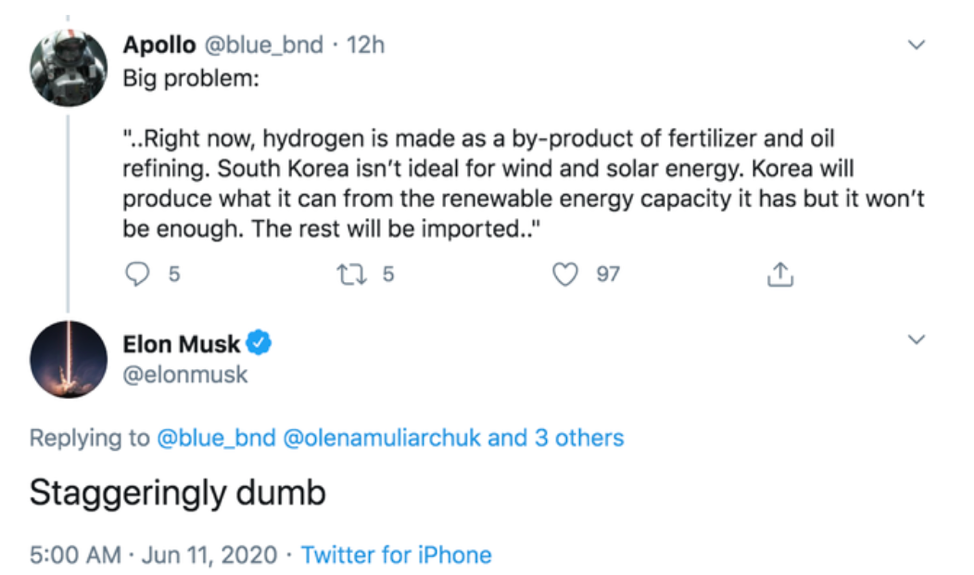Click the 5:00 AM · Jun 11, 2020 timestamp

(x=156, y=554)
